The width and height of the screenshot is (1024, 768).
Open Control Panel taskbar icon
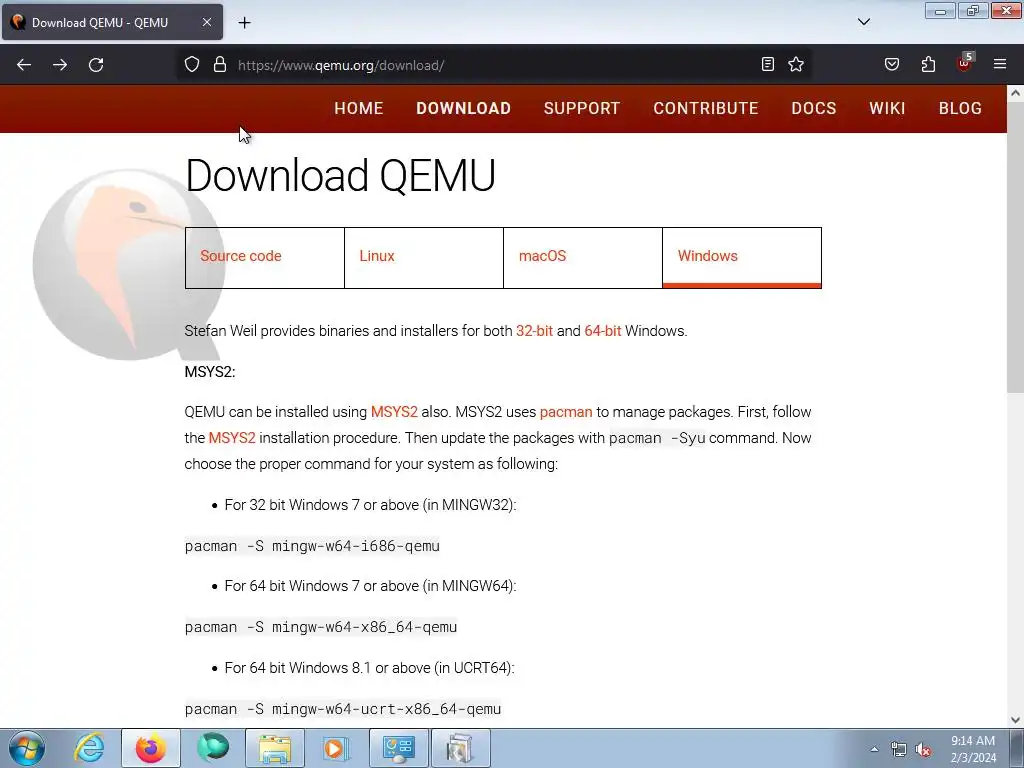point(398,748)
